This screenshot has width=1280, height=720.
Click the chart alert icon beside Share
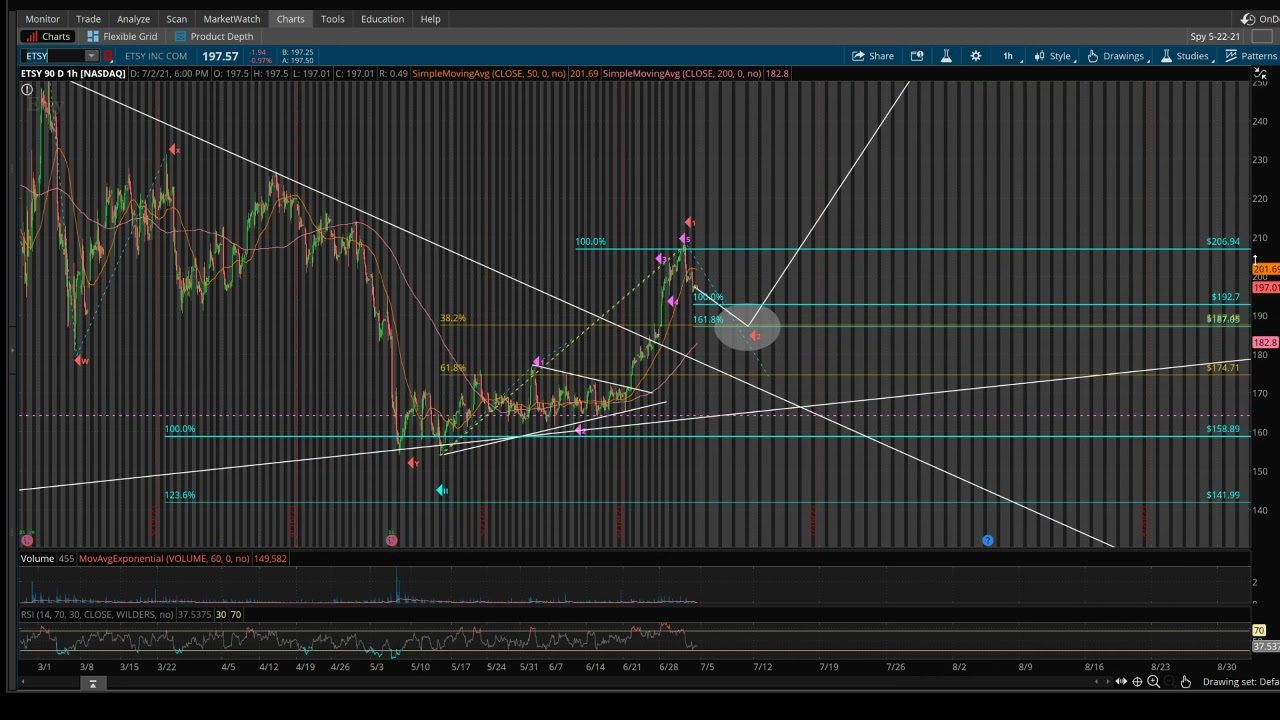916,56
